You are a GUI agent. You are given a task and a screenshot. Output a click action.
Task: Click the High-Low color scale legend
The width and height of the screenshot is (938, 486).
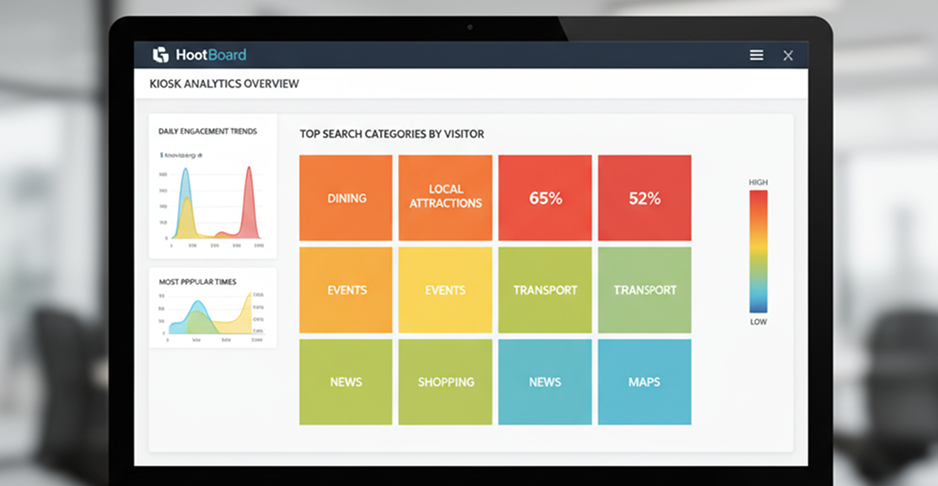tap(758, 252)
